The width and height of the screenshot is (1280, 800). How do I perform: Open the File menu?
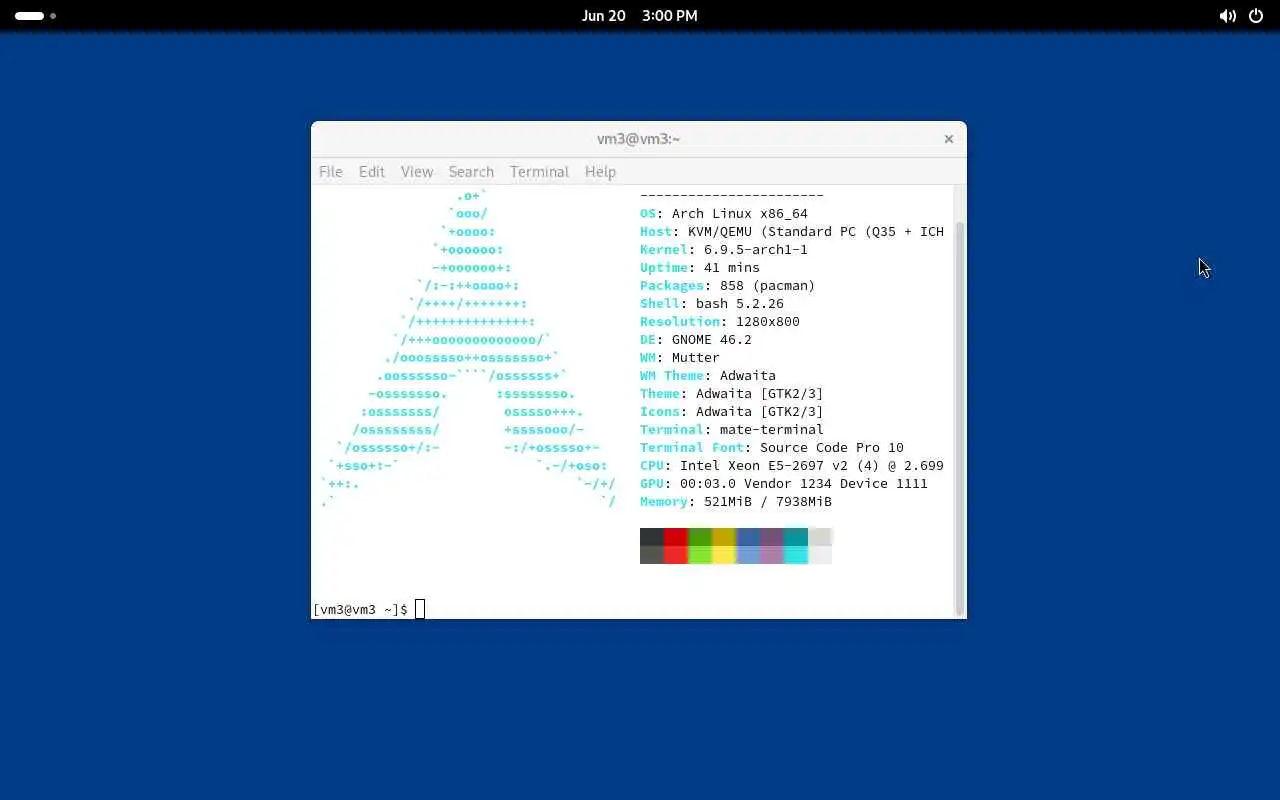tap(331, 172)
